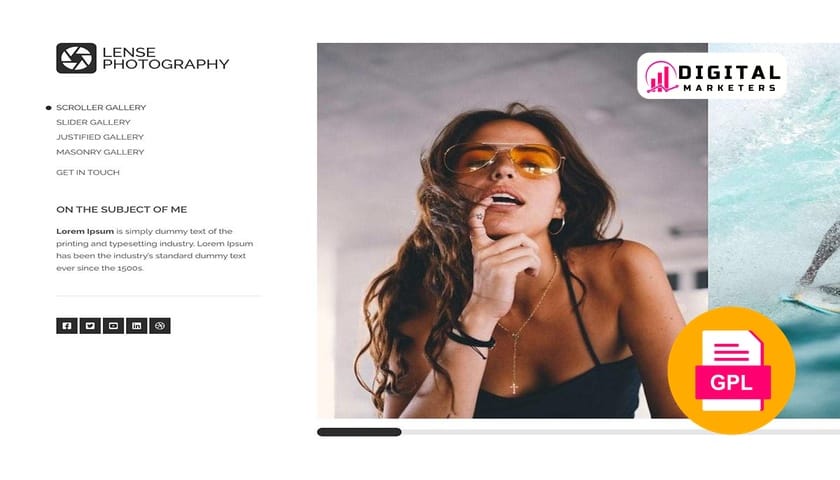Click the dark horizontal scrollbar thumb

359,432
